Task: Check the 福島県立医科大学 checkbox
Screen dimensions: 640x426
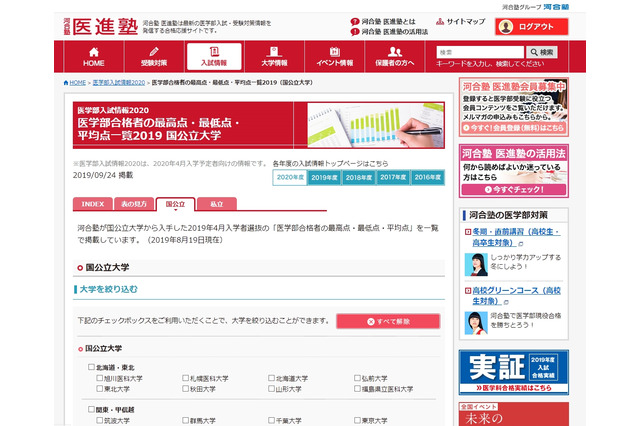Action: click(357, 389)
